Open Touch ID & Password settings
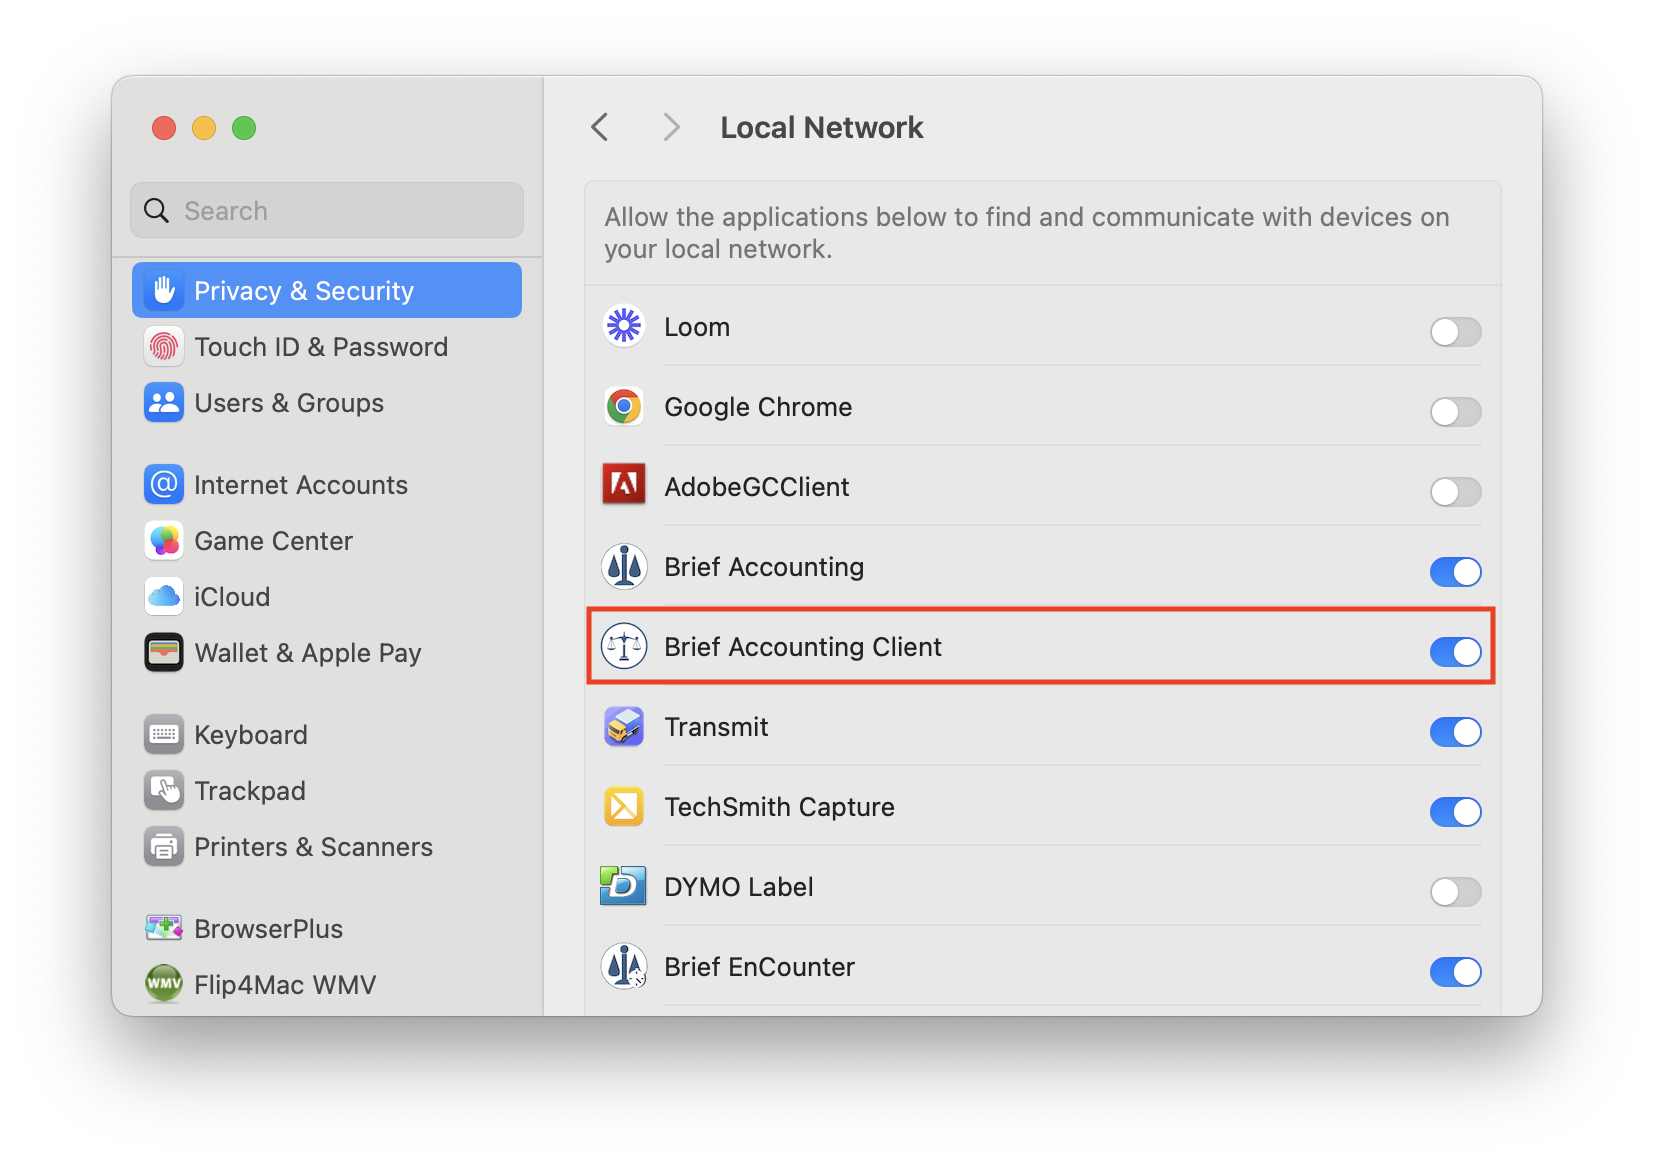 [x=321, y=347]
